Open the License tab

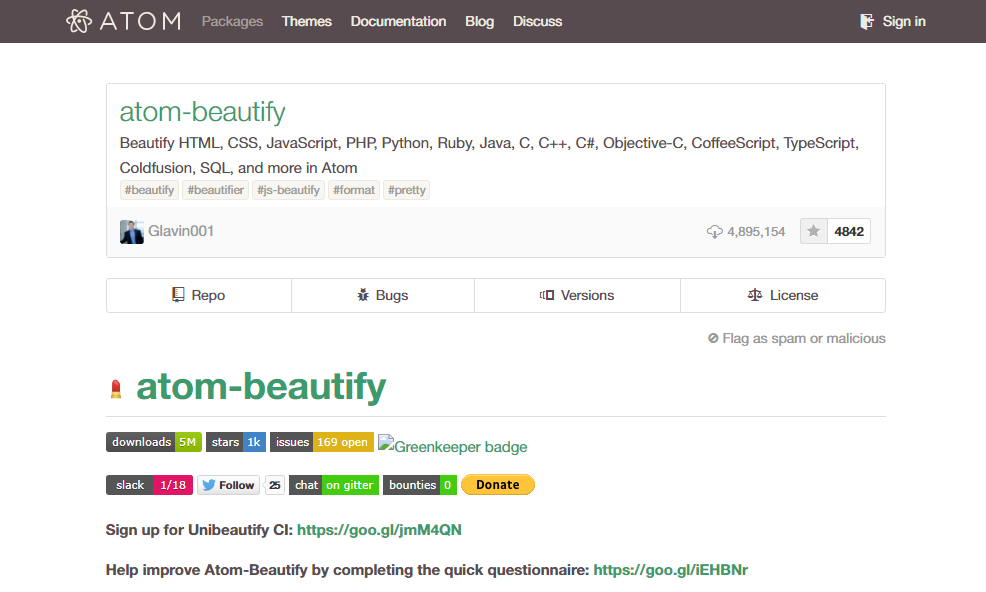[x=783, y=295]
